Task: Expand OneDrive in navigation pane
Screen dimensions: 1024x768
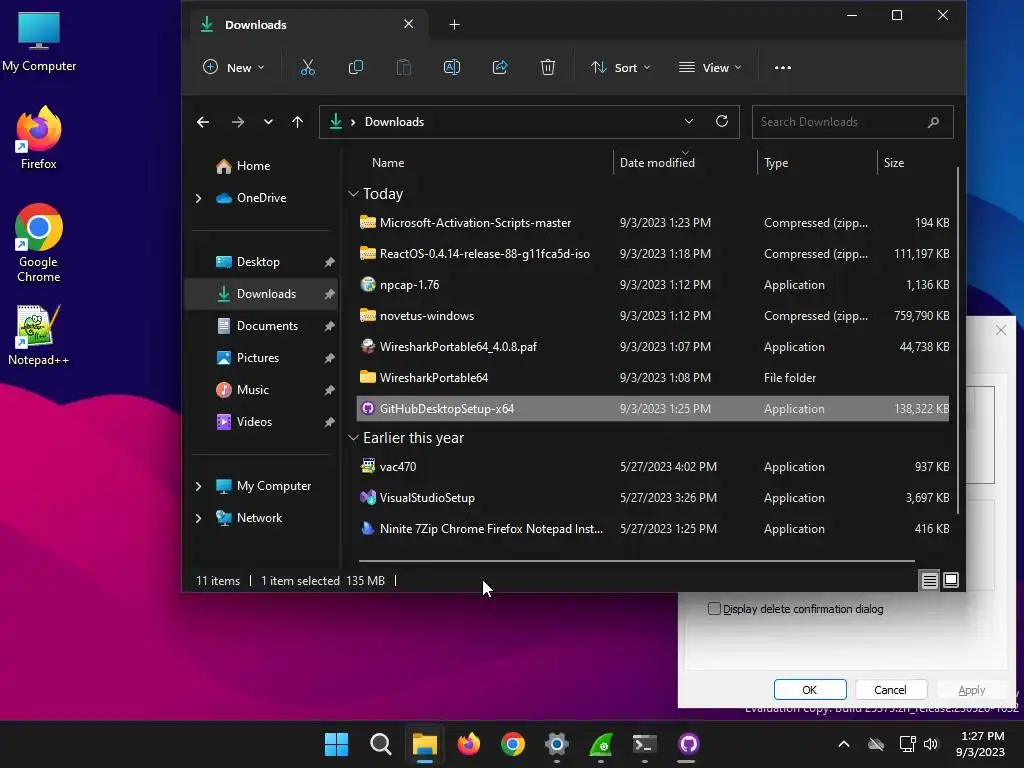Action: [x=199, y=198]
